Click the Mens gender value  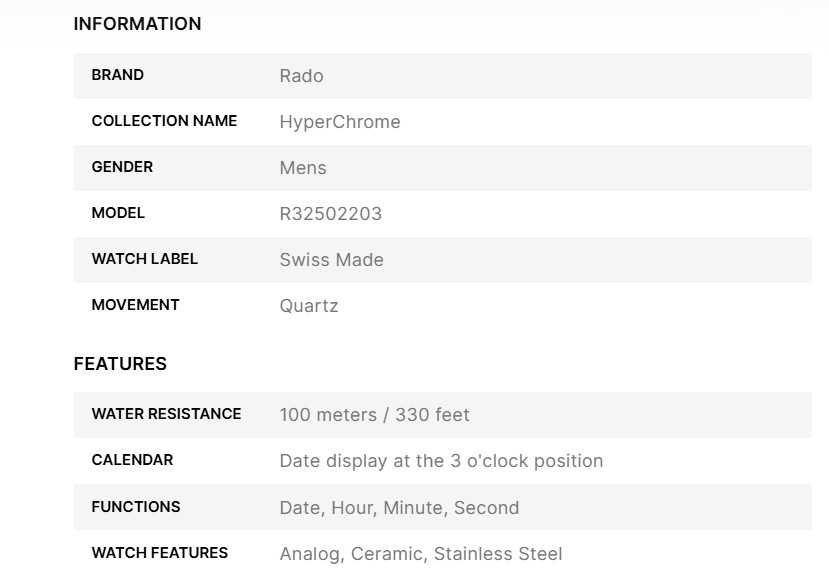[303, 168]
